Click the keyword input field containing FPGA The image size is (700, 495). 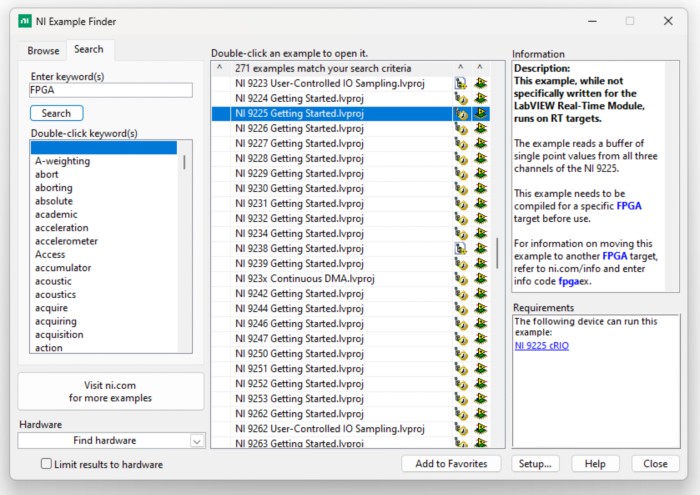(x=111, y=90)
